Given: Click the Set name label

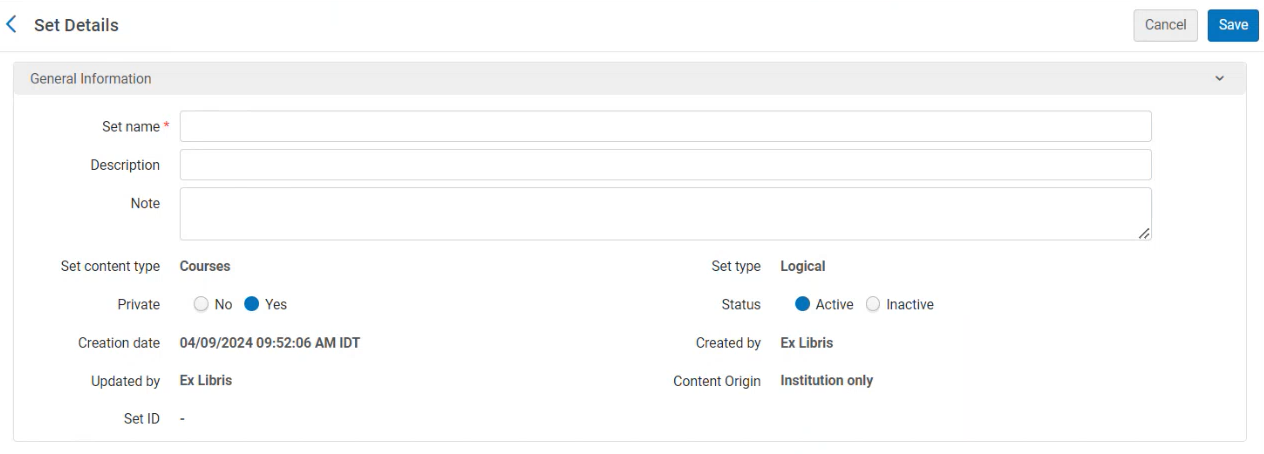Looking at the screenshot, I should pyautogui.click(x=131, y=127).
